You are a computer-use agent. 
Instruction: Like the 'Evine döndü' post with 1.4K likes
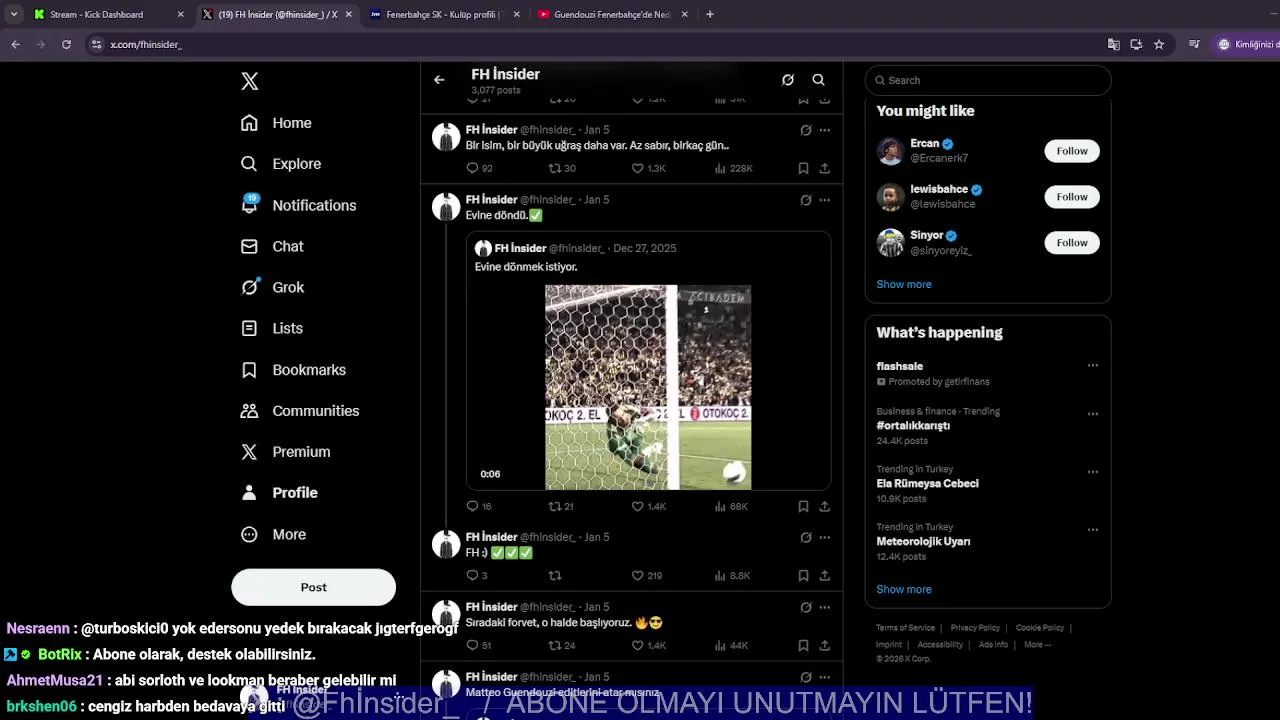pos(637,507)
